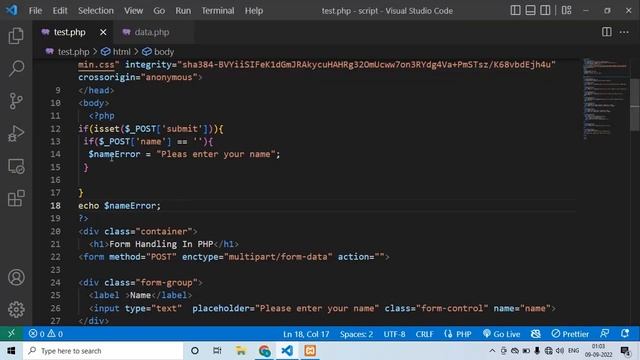Open the Windows Start menu
640x360 pixels.
pos(11,351)
